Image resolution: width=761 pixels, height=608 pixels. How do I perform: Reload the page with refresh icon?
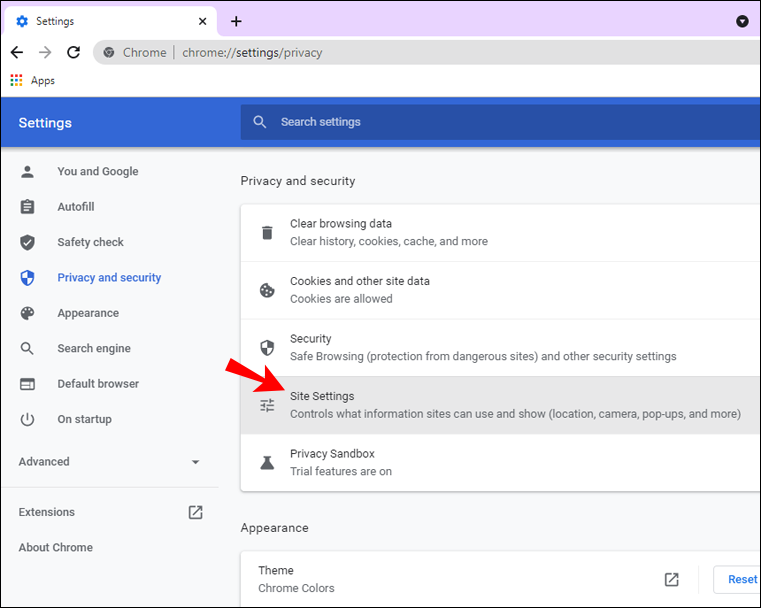click(73, 52)
